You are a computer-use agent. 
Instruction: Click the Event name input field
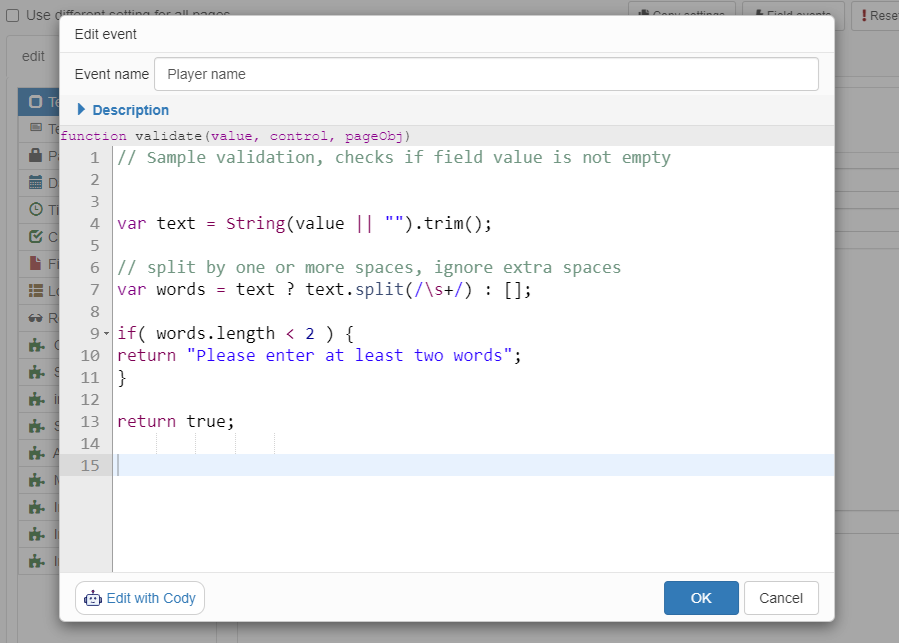(x=486, y=74)
